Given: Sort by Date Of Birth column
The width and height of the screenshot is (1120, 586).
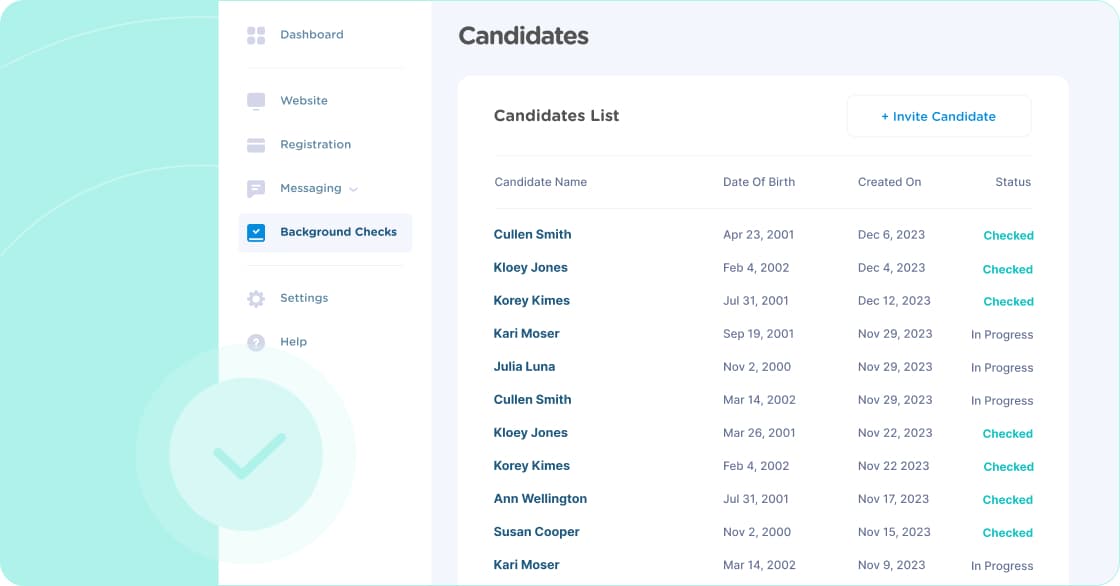Looking at the screenshot, I should (x=759, y=182).
